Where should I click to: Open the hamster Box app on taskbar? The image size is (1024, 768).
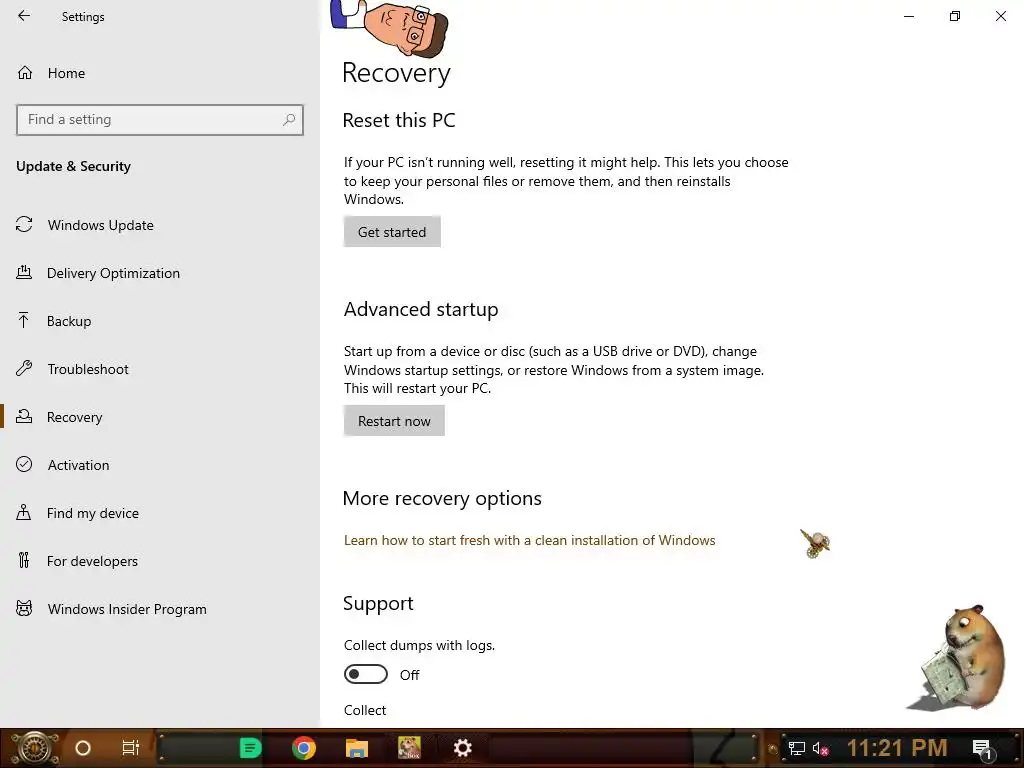pyautogui.click(x=409, y=748)
